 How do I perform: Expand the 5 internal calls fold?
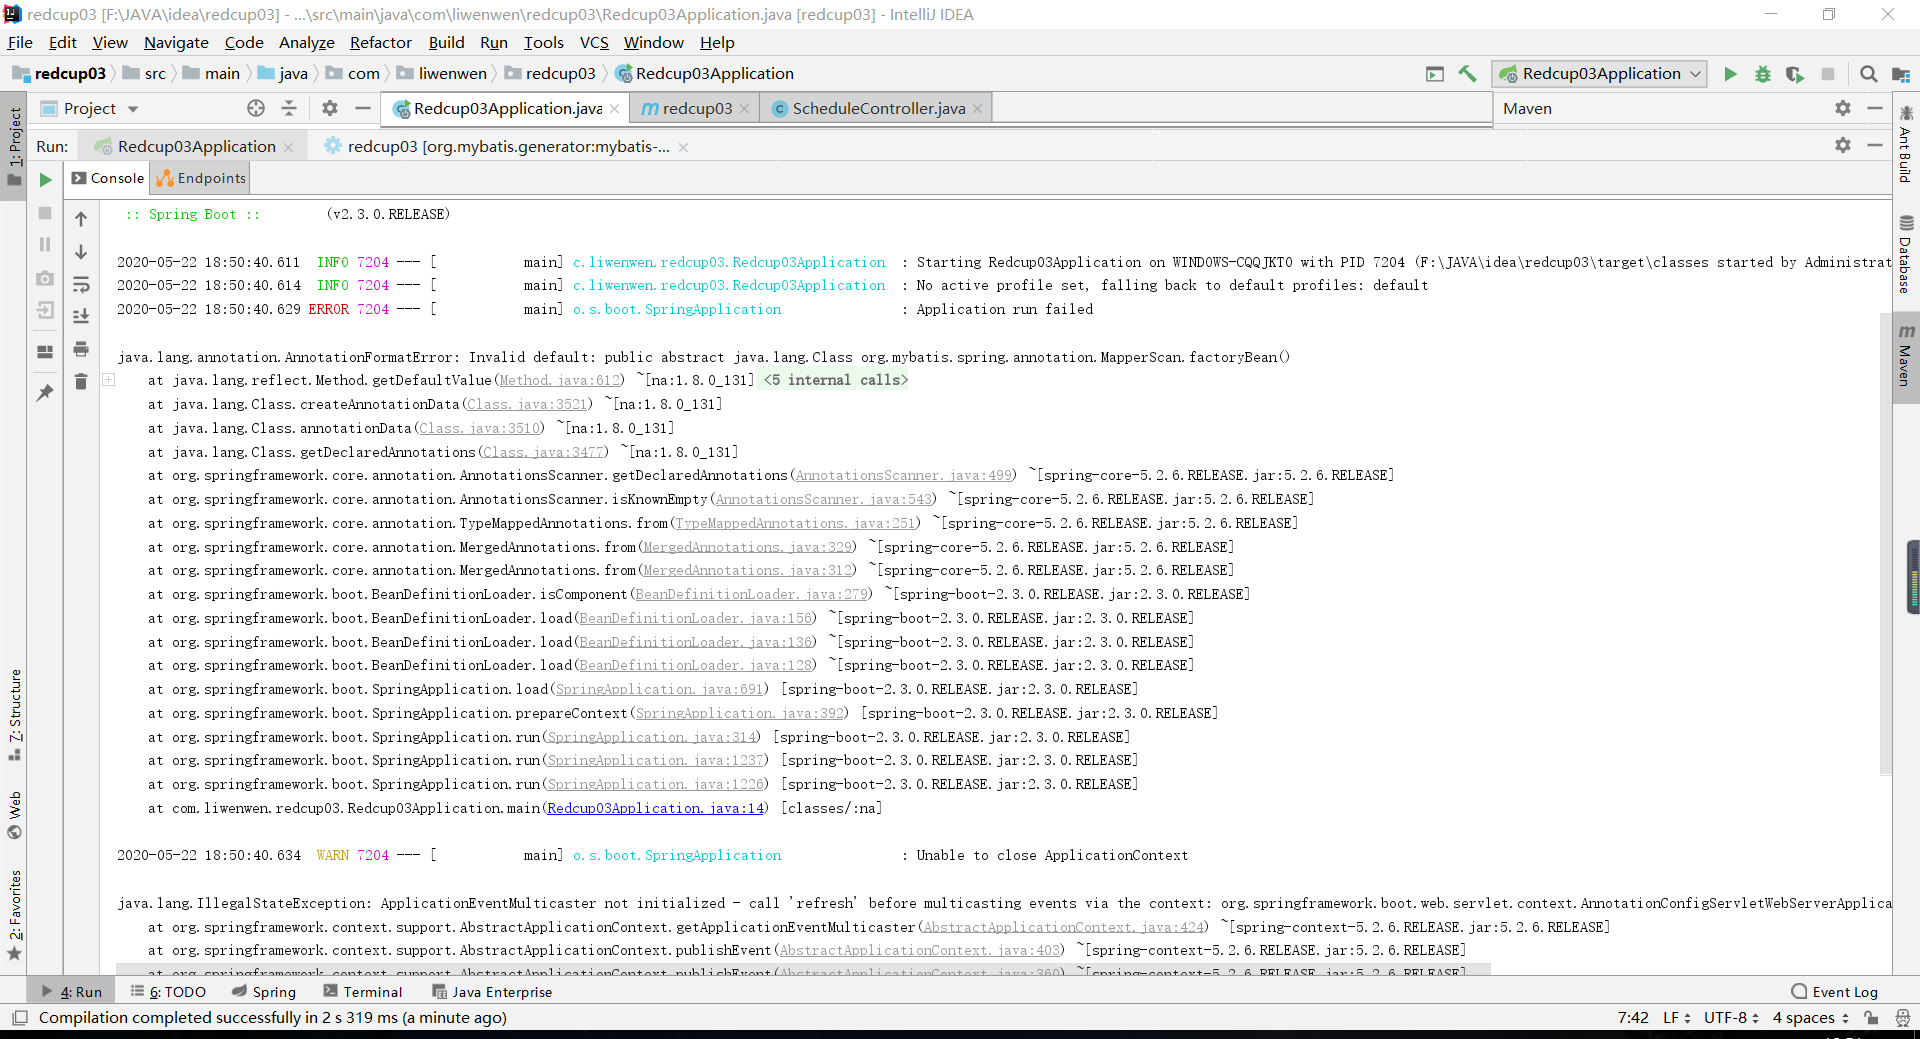pos(836,380)
